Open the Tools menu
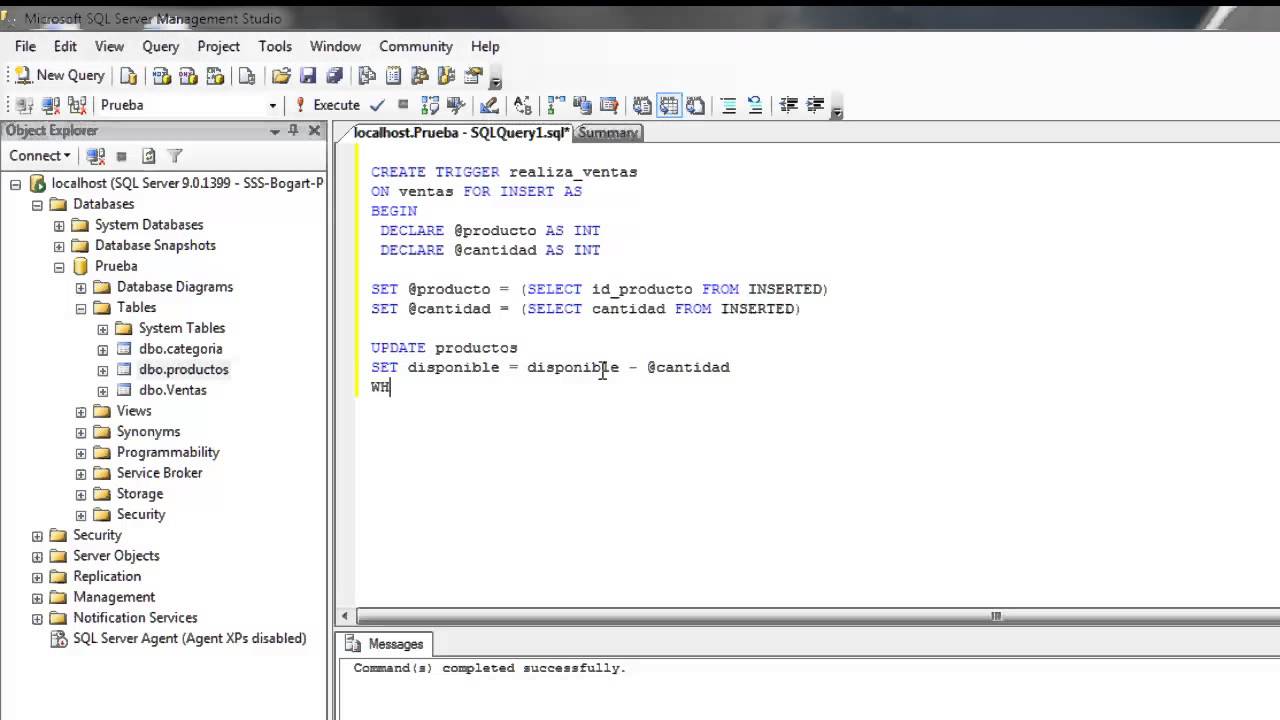This screenshot has height=720, width=1280. [275, 46]
